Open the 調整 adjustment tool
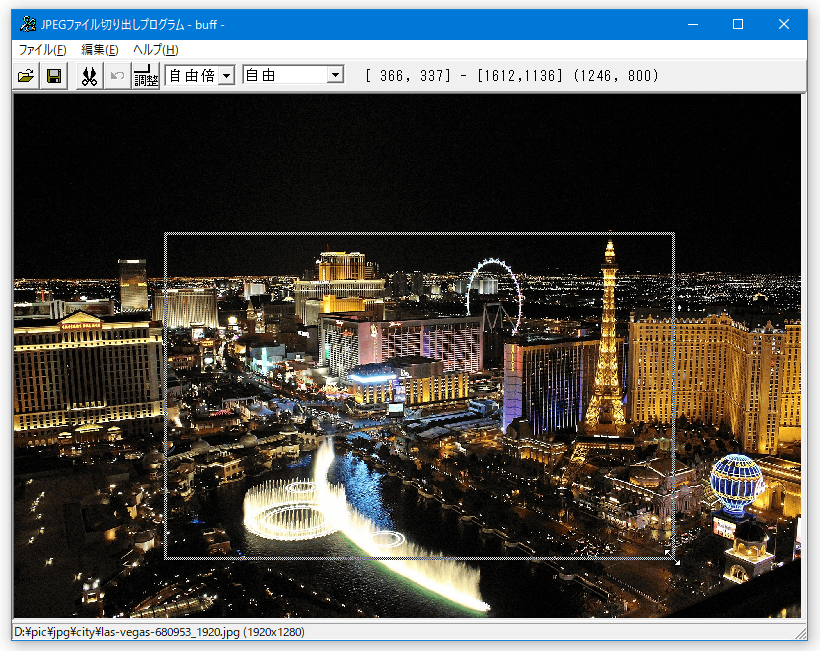Viewport: 820px width, 651px height. point(146,76)
